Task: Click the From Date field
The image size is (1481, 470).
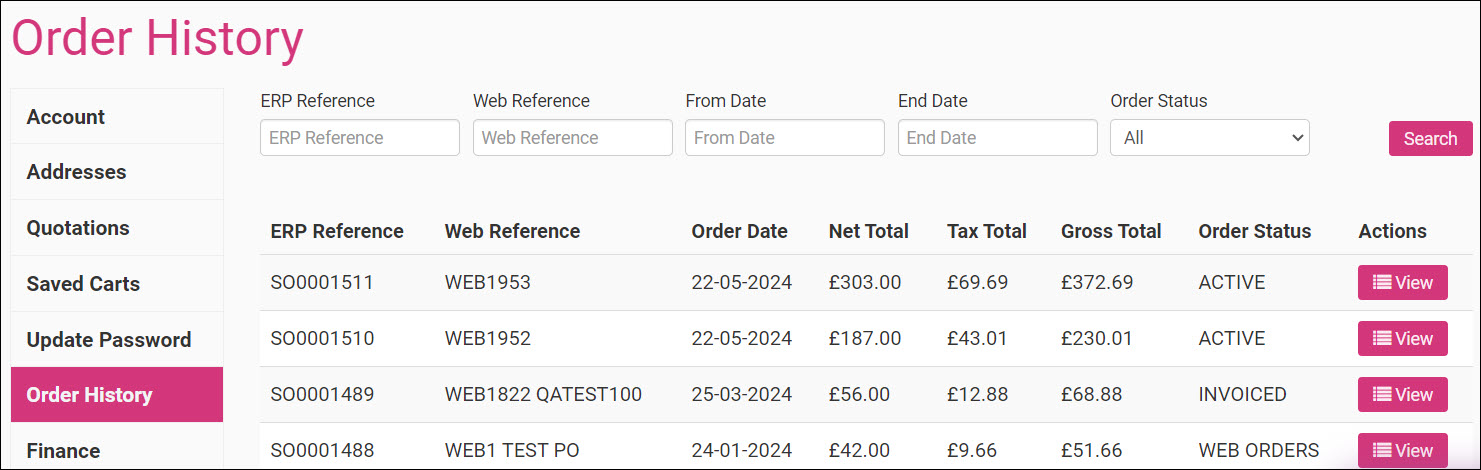Action: pos(785,138)
